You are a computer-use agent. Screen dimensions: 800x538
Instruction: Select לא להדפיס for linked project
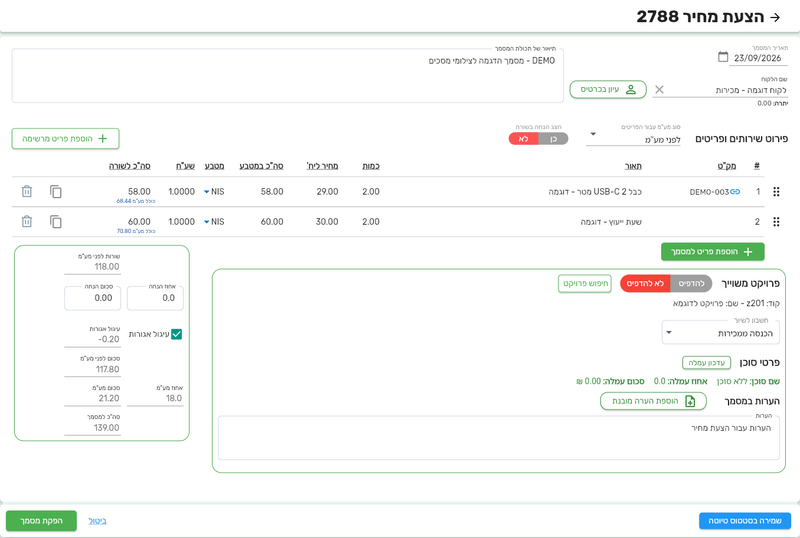645,283
